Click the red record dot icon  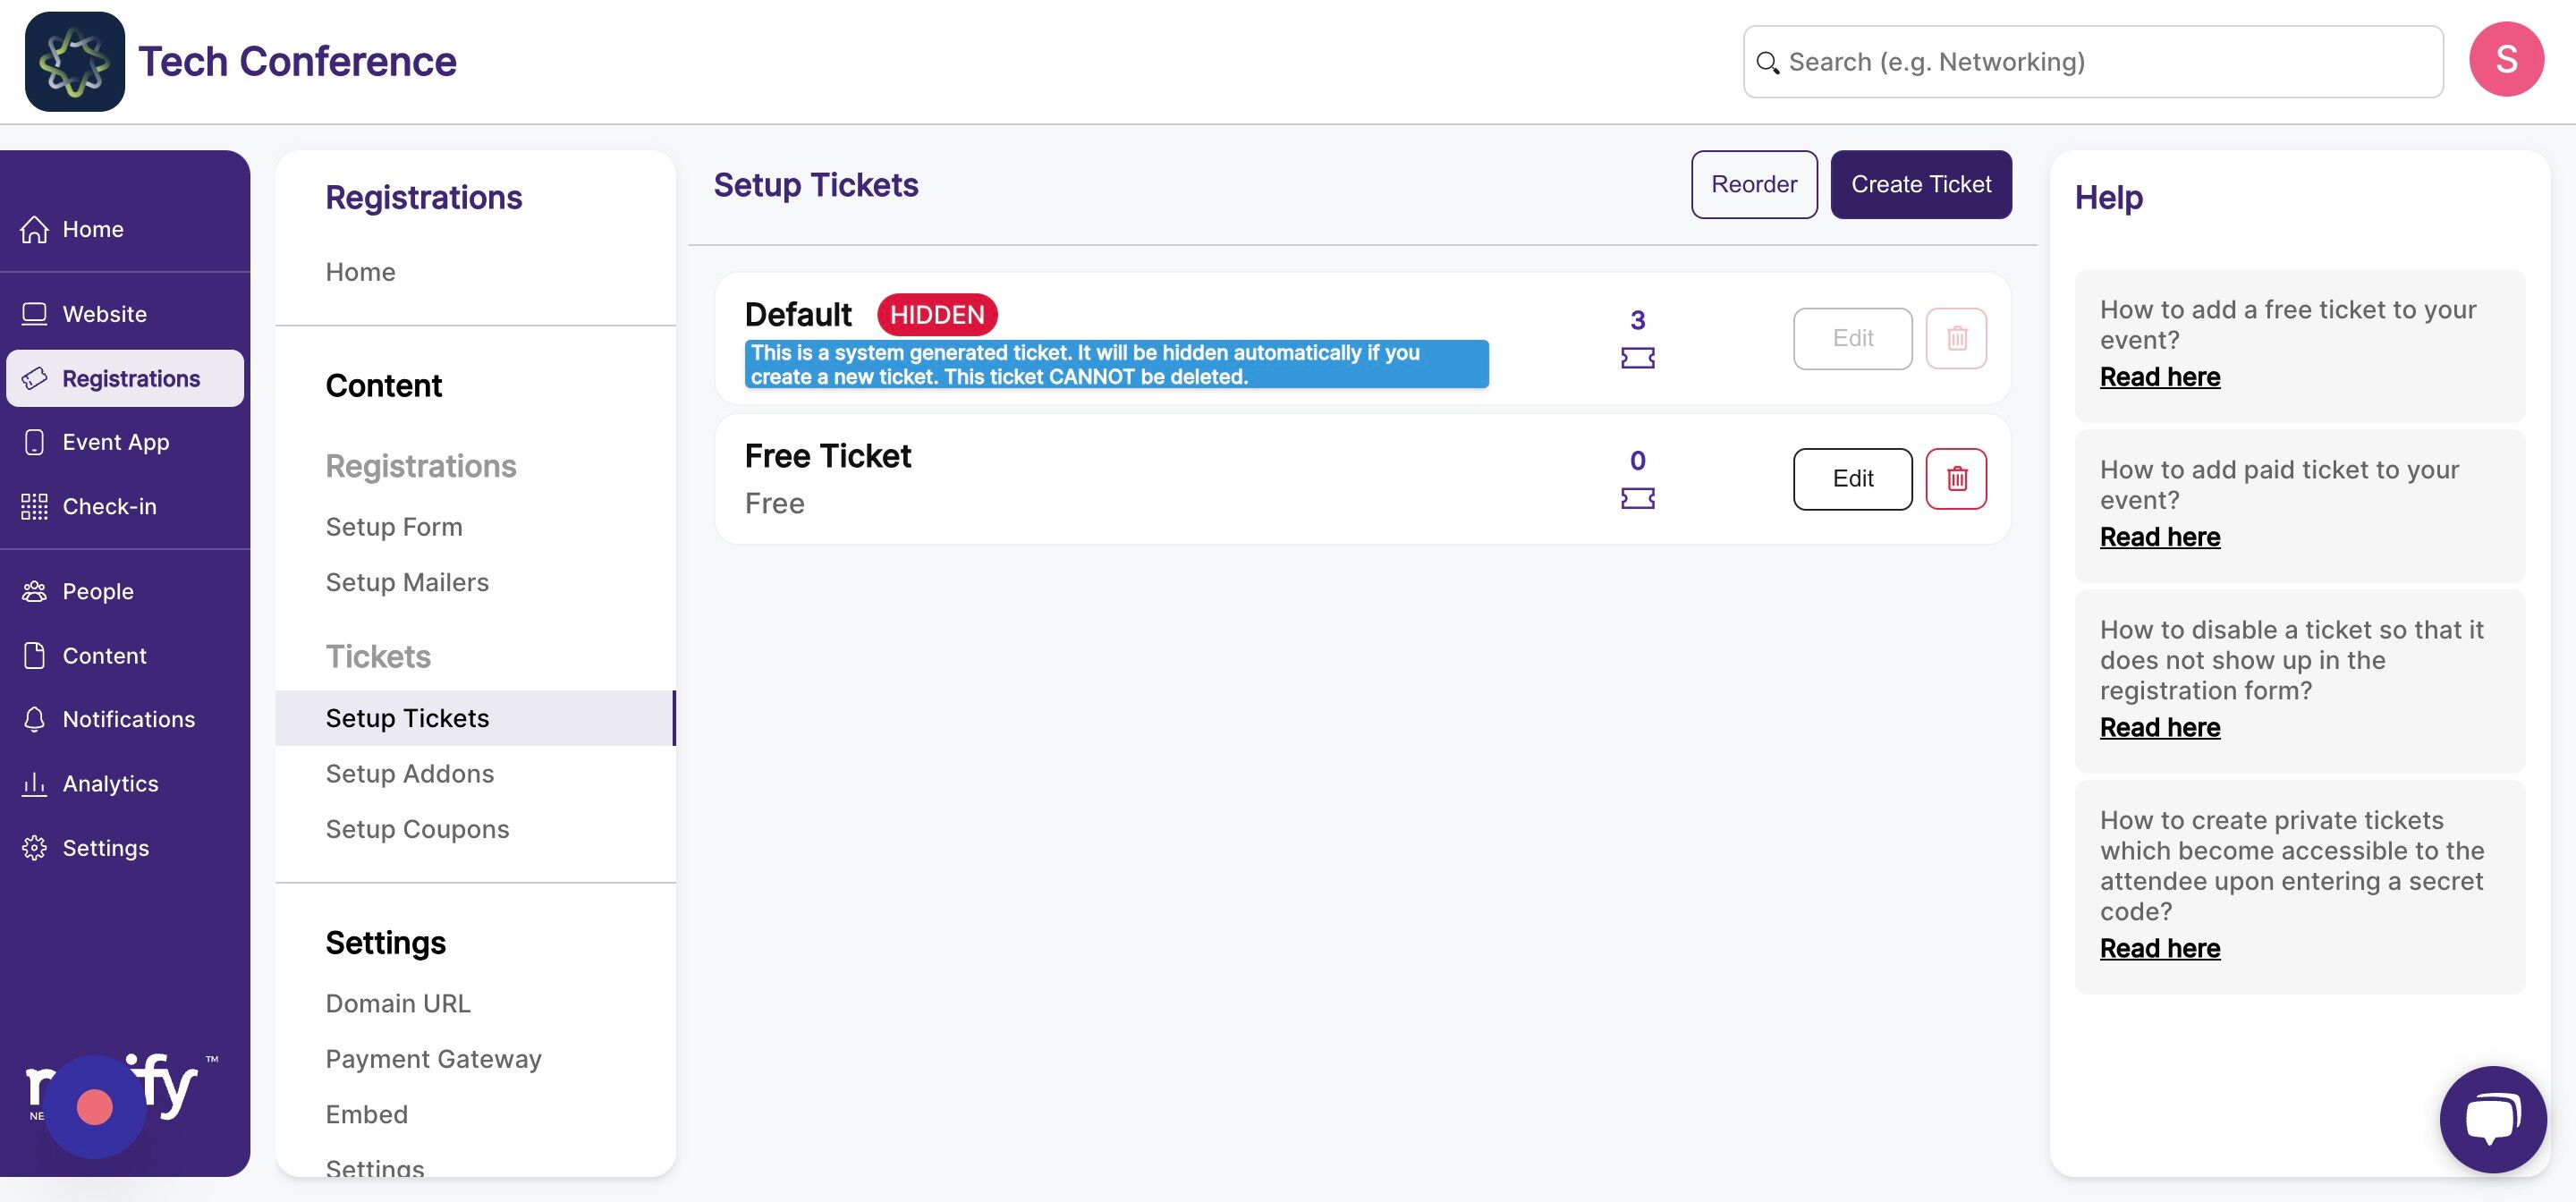[x=95, y=1107]
